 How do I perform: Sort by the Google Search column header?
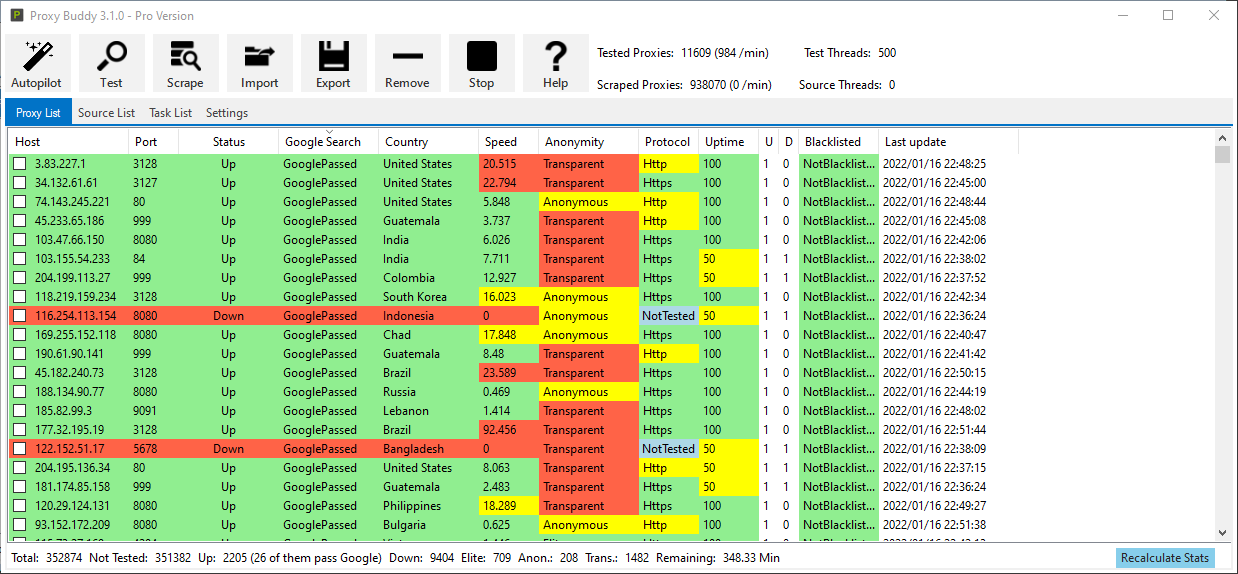click(322, 142)
